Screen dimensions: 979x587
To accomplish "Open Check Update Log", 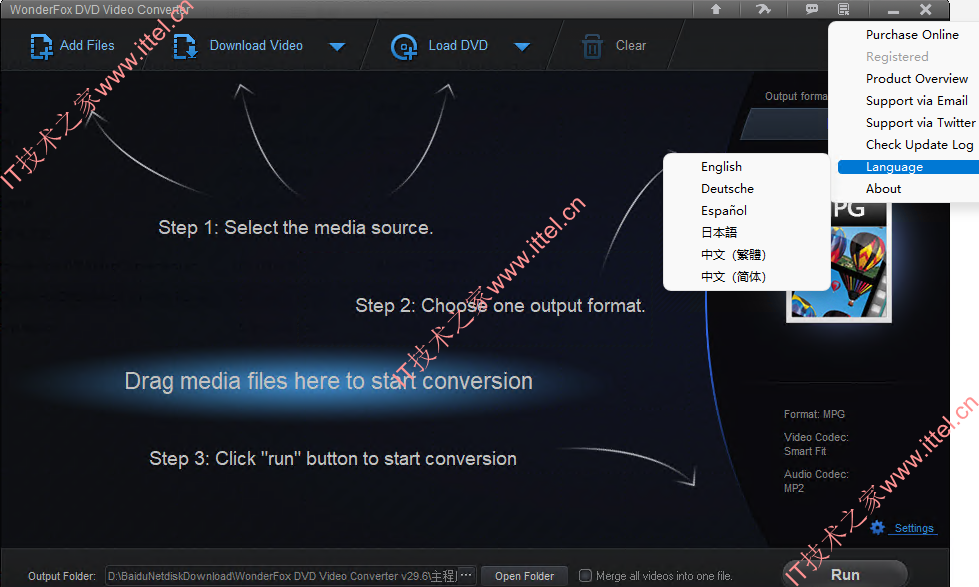I will point(919,145).
